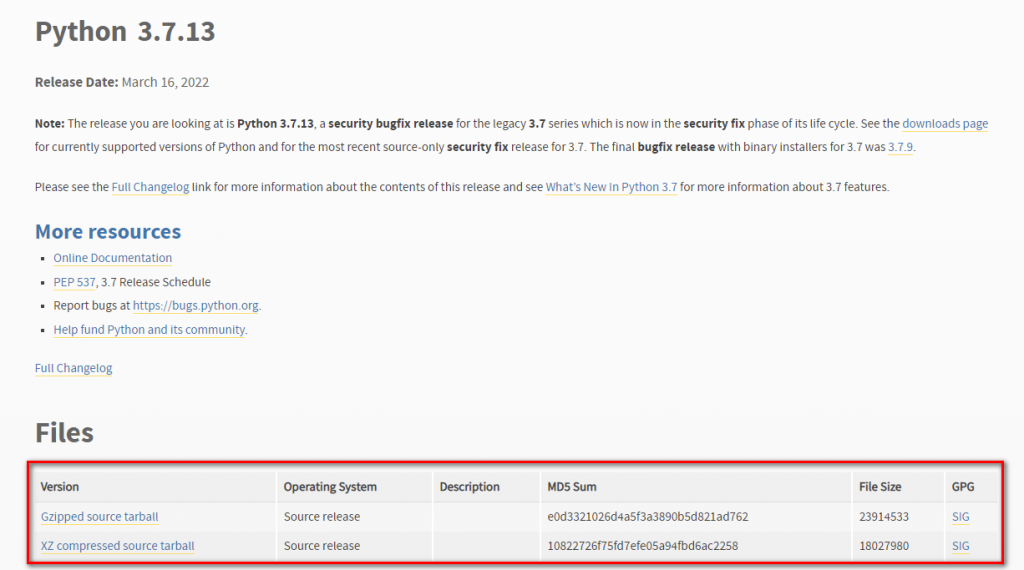Click standalone Full Changelog link above Files heading
1024x570 pixels.
(73, 368)
